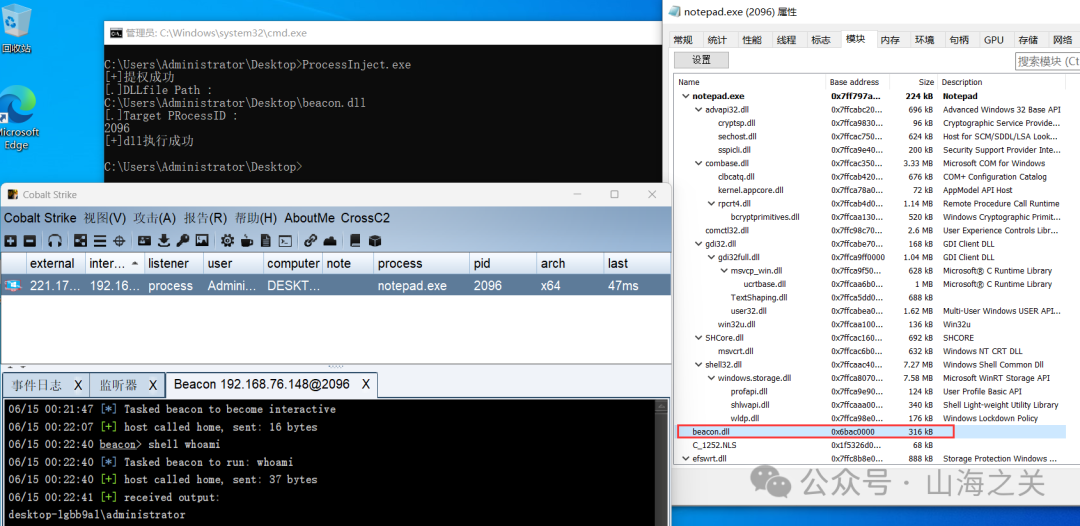Sort modules by Base address column

click(858, 82)
